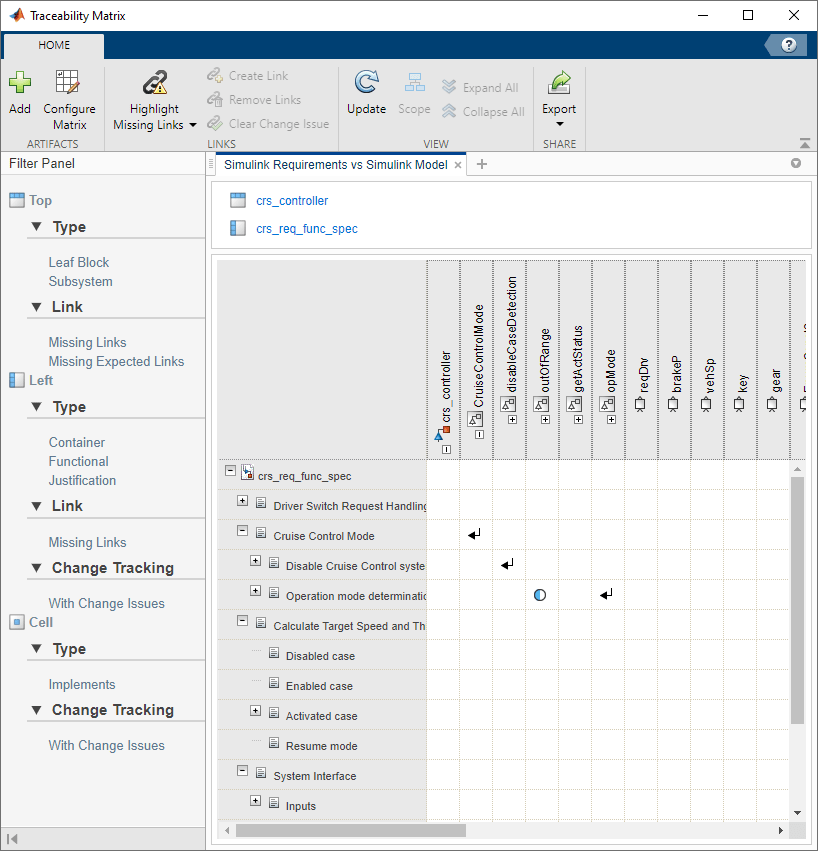Click the ribbon minimize icon at right

click(x=805, y=143)
